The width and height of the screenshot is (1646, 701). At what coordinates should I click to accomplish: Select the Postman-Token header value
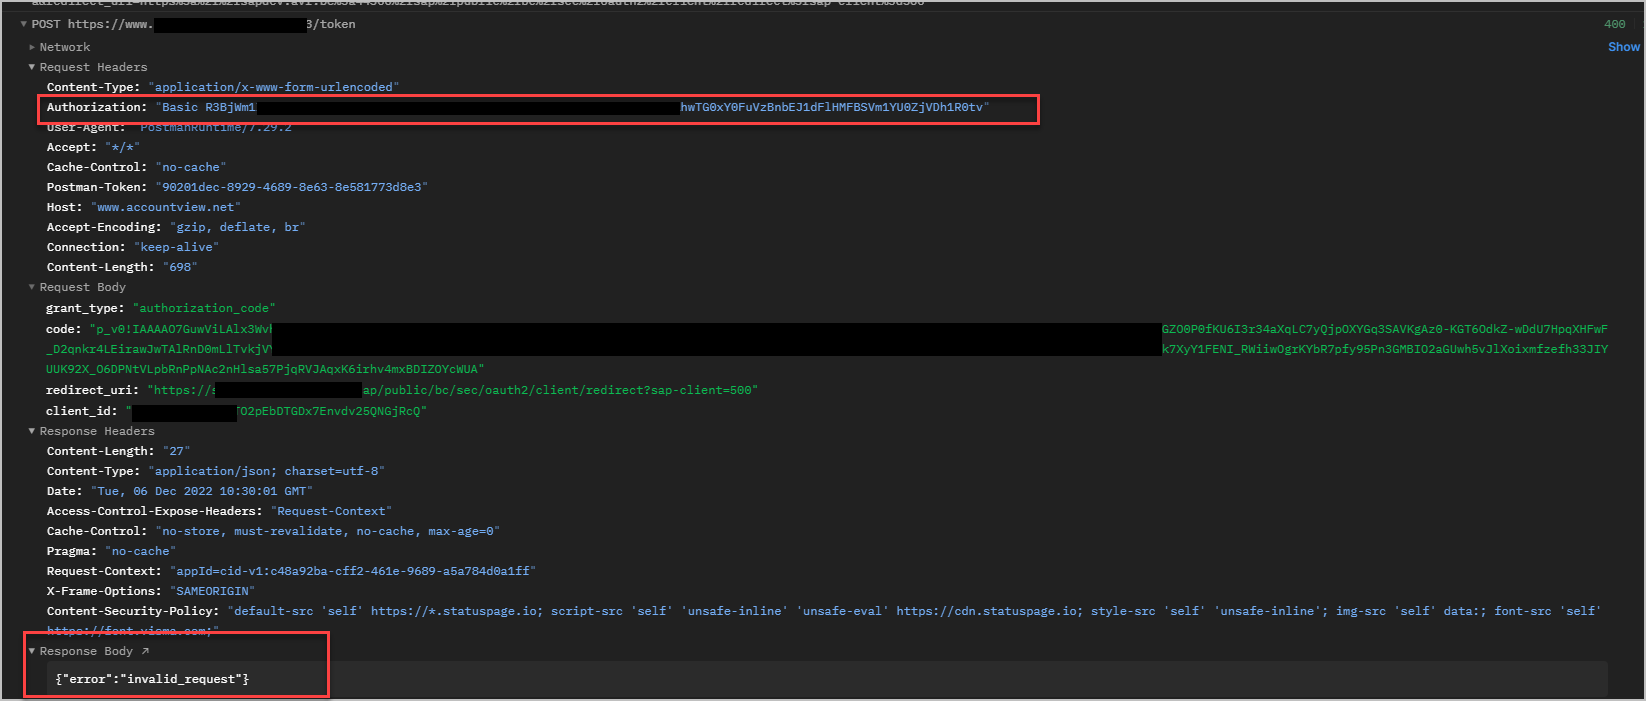pyautogui.click(x=291, y=187)
